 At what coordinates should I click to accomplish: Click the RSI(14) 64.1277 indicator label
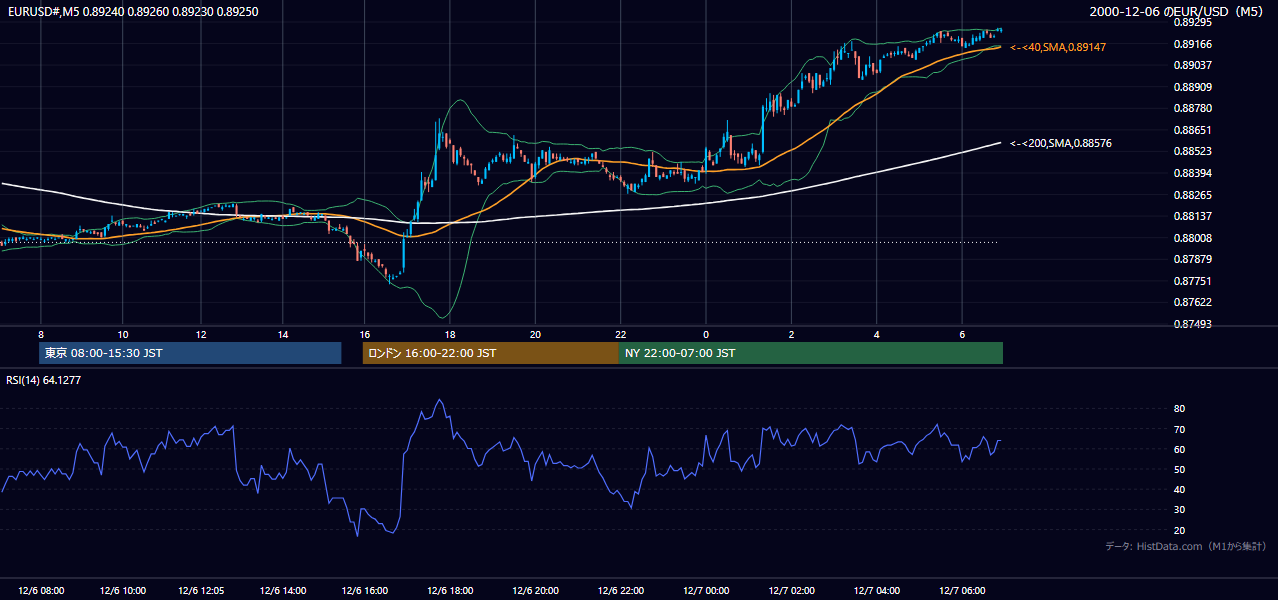(45, 380)
